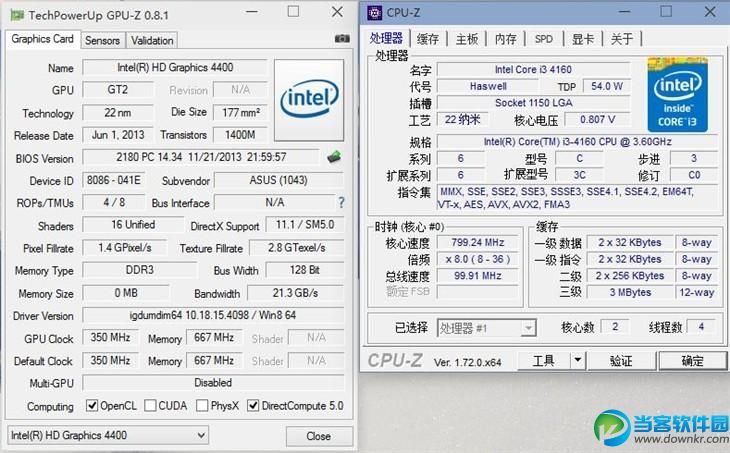Viewport: 730px width, 453px height.
Task: Click the Release Date value Jun 1, 2013
Action: (x=118, y=135)
